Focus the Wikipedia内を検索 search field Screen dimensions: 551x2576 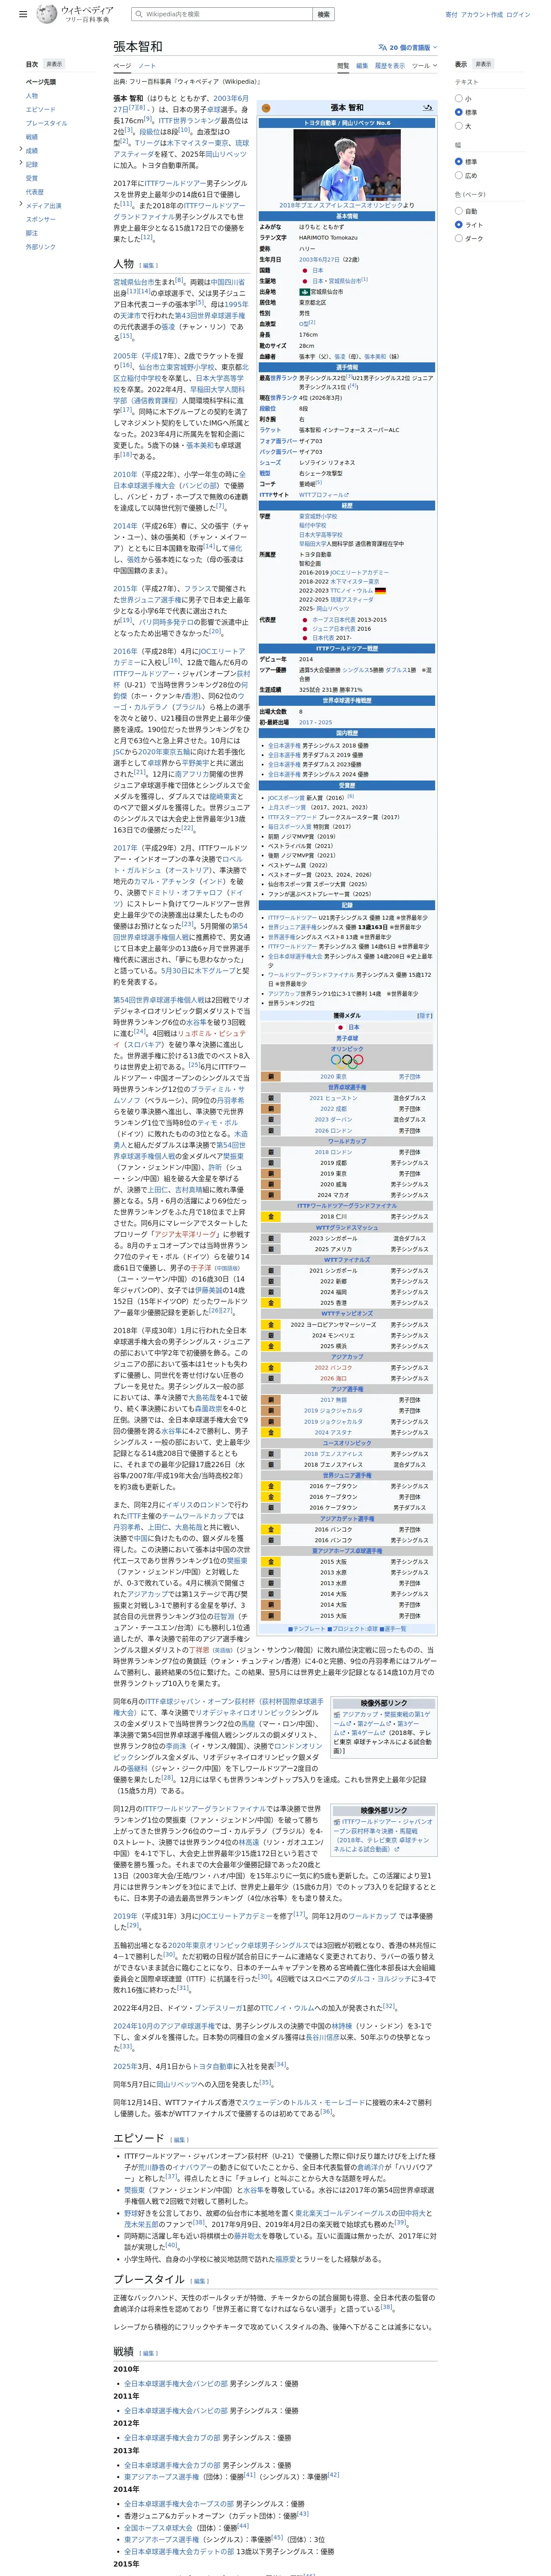(x=222, y=15)
